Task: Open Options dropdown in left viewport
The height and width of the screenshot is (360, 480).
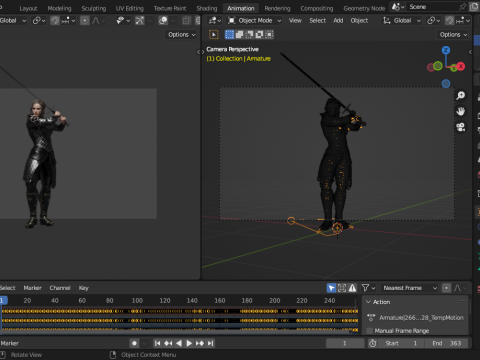Action: click(182, 35)
